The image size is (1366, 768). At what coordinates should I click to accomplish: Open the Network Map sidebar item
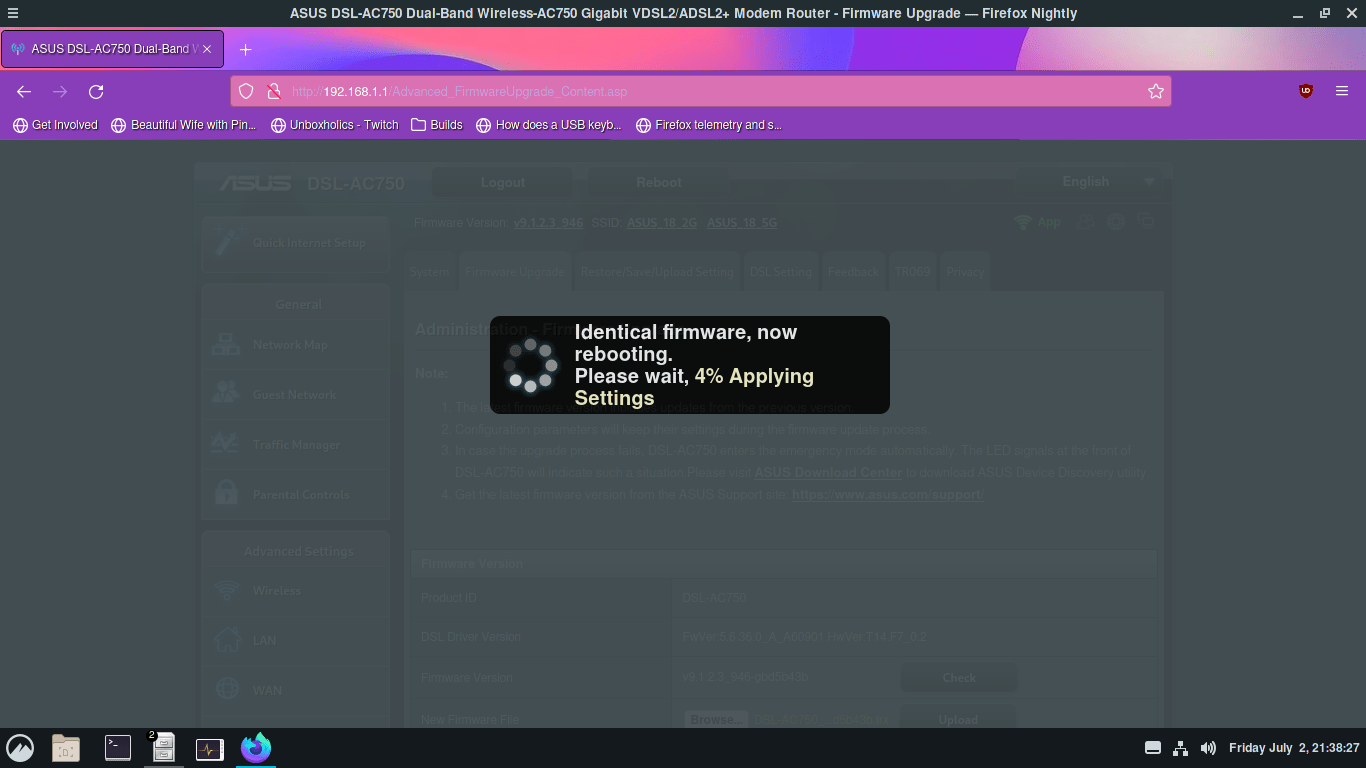[290, 345]
